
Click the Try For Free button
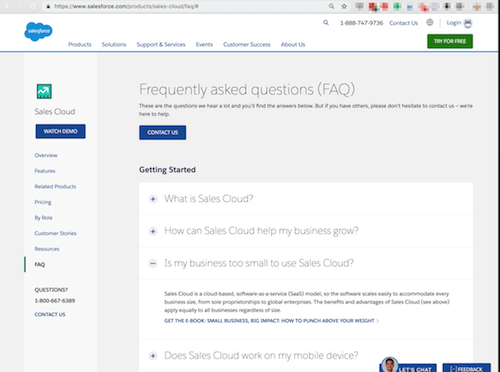coord(450,41)
